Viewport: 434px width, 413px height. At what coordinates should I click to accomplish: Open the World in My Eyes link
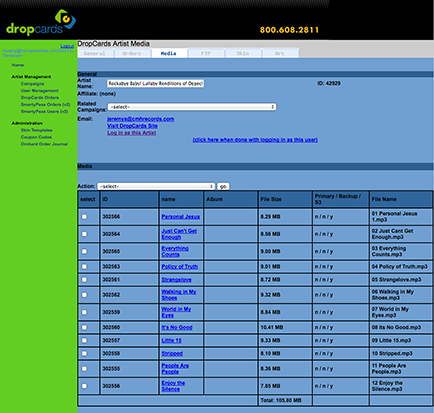point(176,312)
